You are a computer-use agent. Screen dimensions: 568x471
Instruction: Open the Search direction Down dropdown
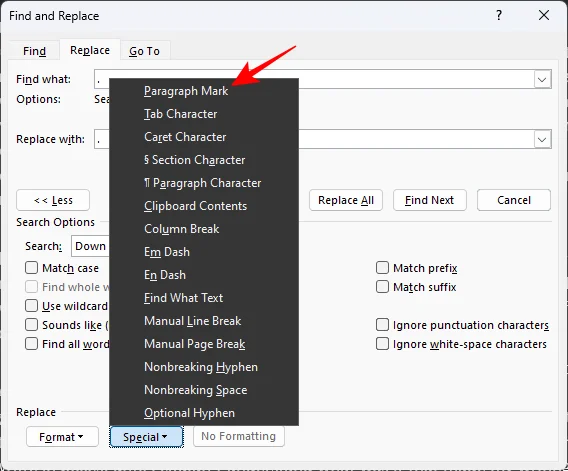tap(91, 246)
